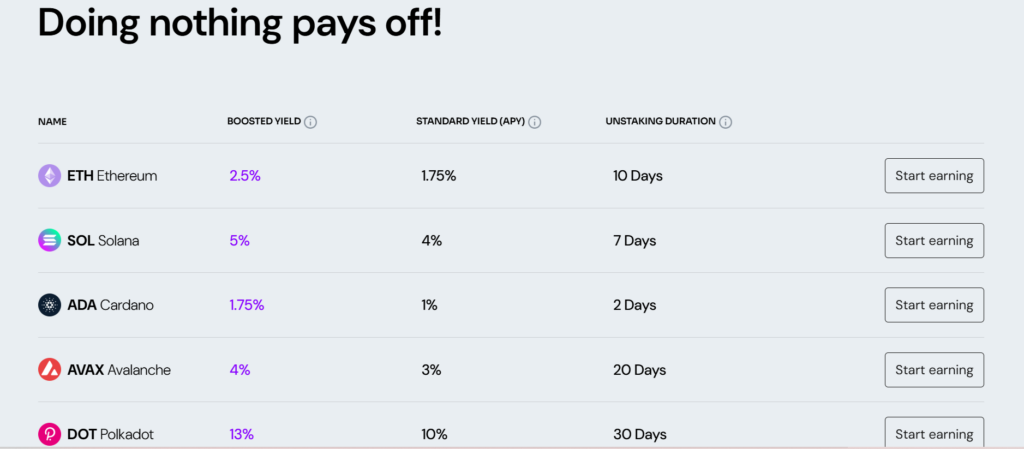Click the Solana coin icon

tap(50, 240)
